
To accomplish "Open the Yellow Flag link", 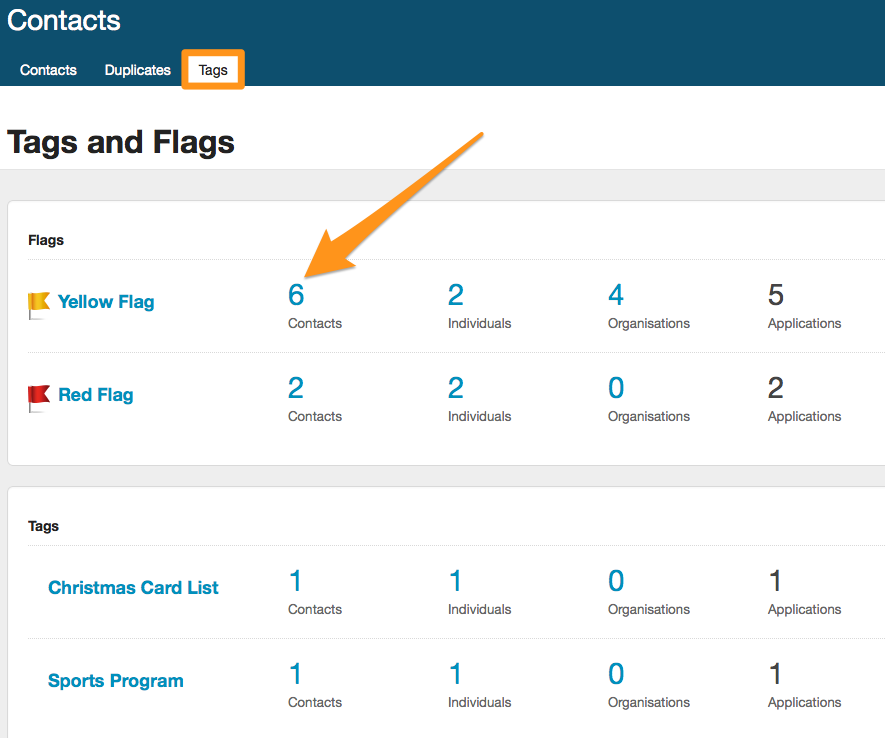I will coord(106,302).
